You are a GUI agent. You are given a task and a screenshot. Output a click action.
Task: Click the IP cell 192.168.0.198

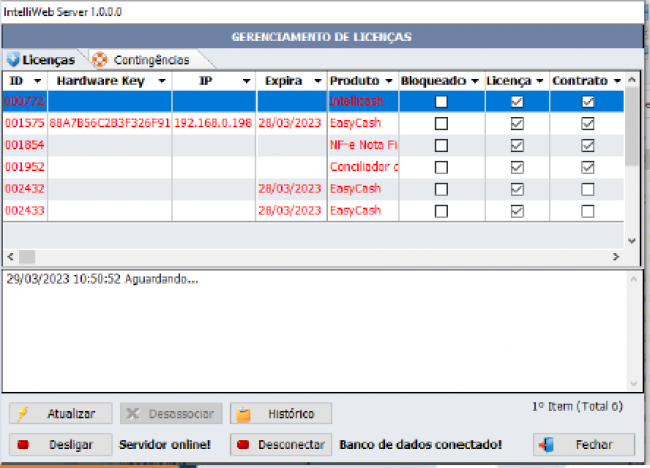tap(213, 123)
